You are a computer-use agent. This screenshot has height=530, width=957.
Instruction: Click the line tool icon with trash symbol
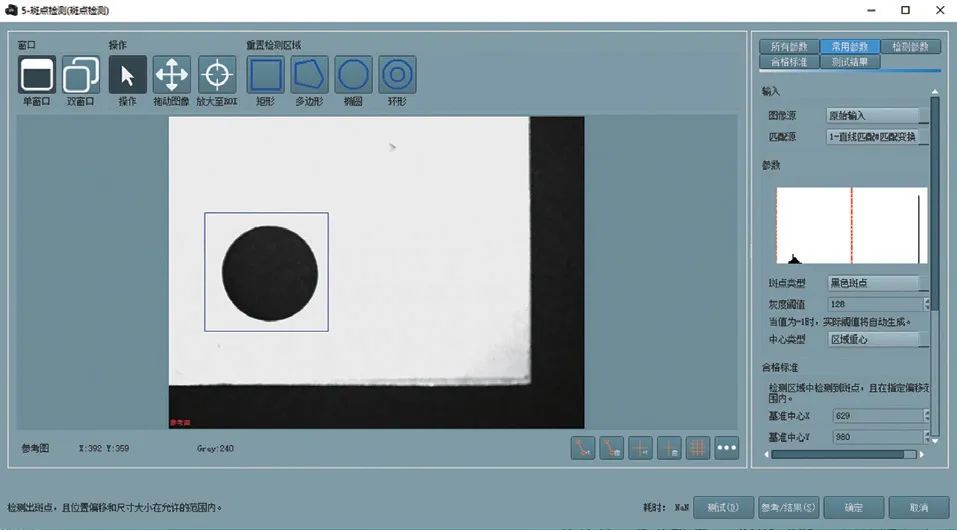[x=612, y=448]
